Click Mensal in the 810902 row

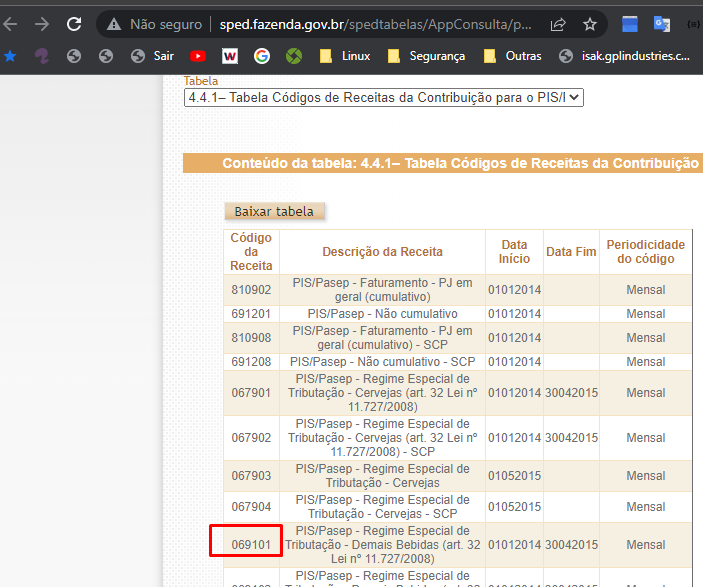click(646, 290)
